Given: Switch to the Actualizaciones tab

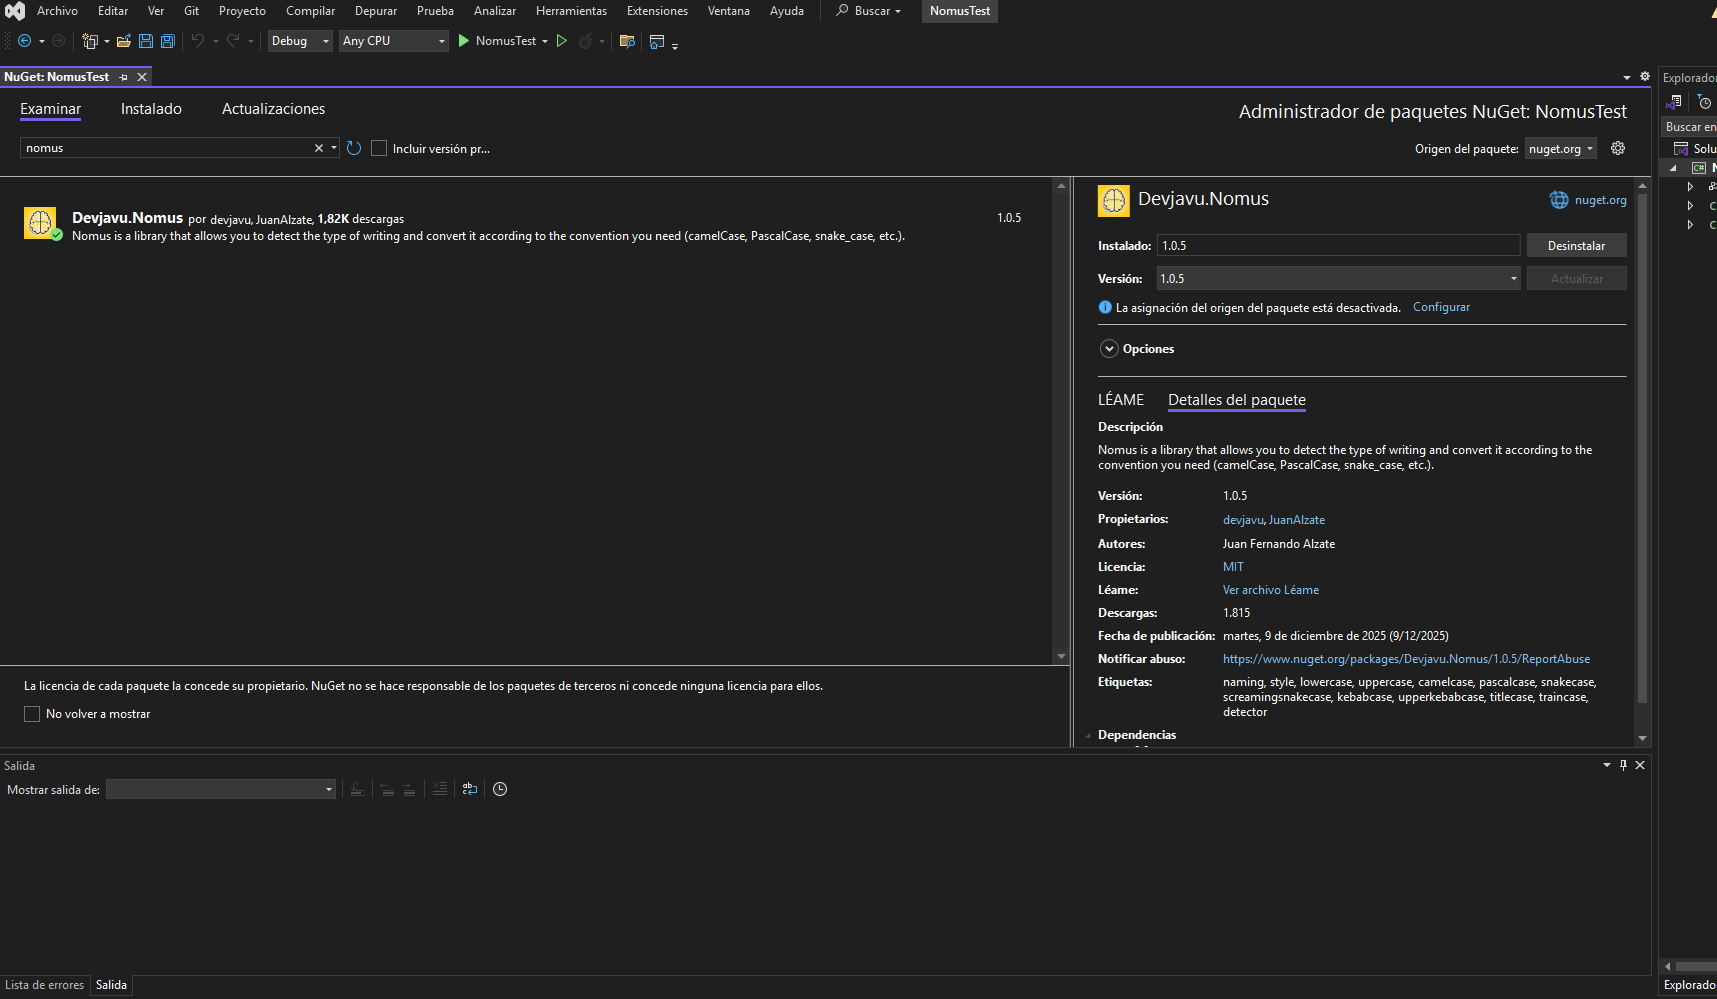Looking at the screenshot, I should click(273, 109).
